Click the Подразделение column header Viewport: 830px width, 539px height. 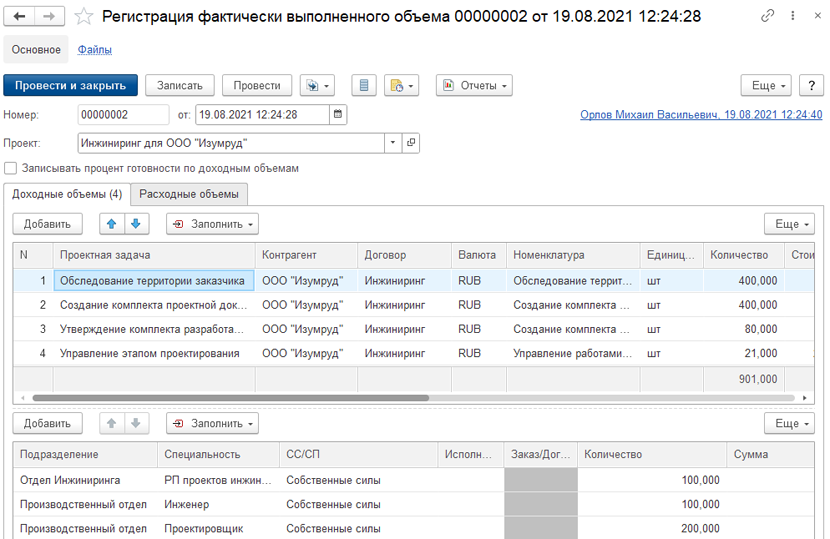[x=86, y=454]
